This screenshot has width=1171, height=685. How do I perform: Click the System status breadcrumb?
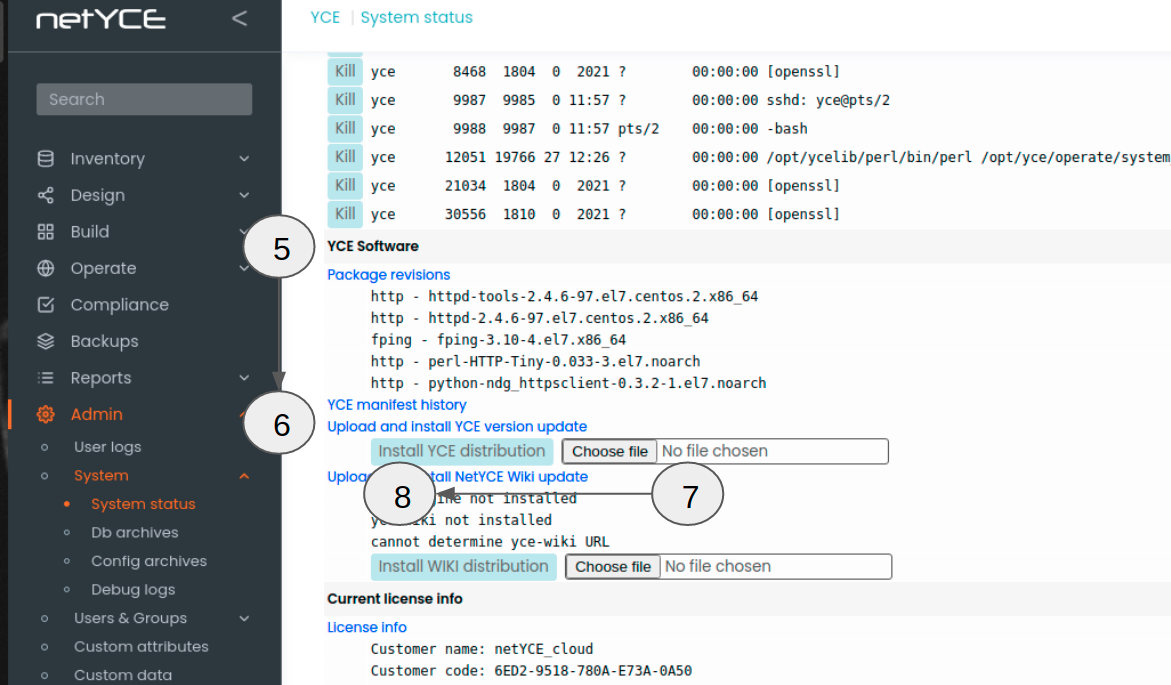[x=416, y=17]
